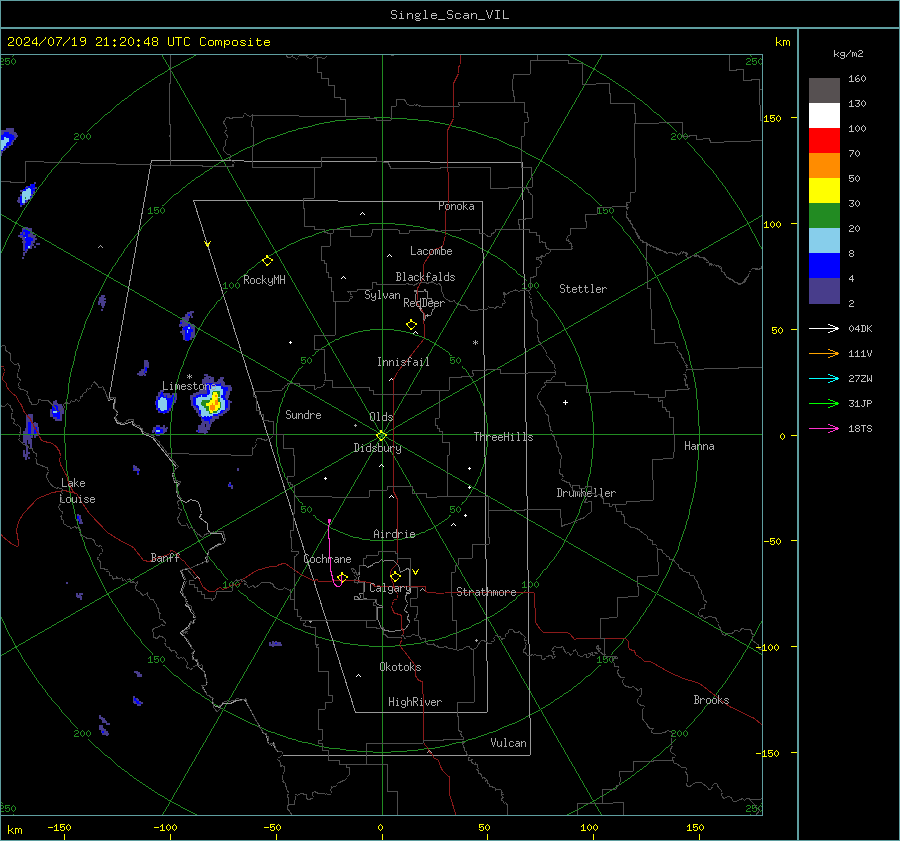This screenshot has width=900, height=841.
Task: Click the Limestone label
Action: [x=188, y=386]
